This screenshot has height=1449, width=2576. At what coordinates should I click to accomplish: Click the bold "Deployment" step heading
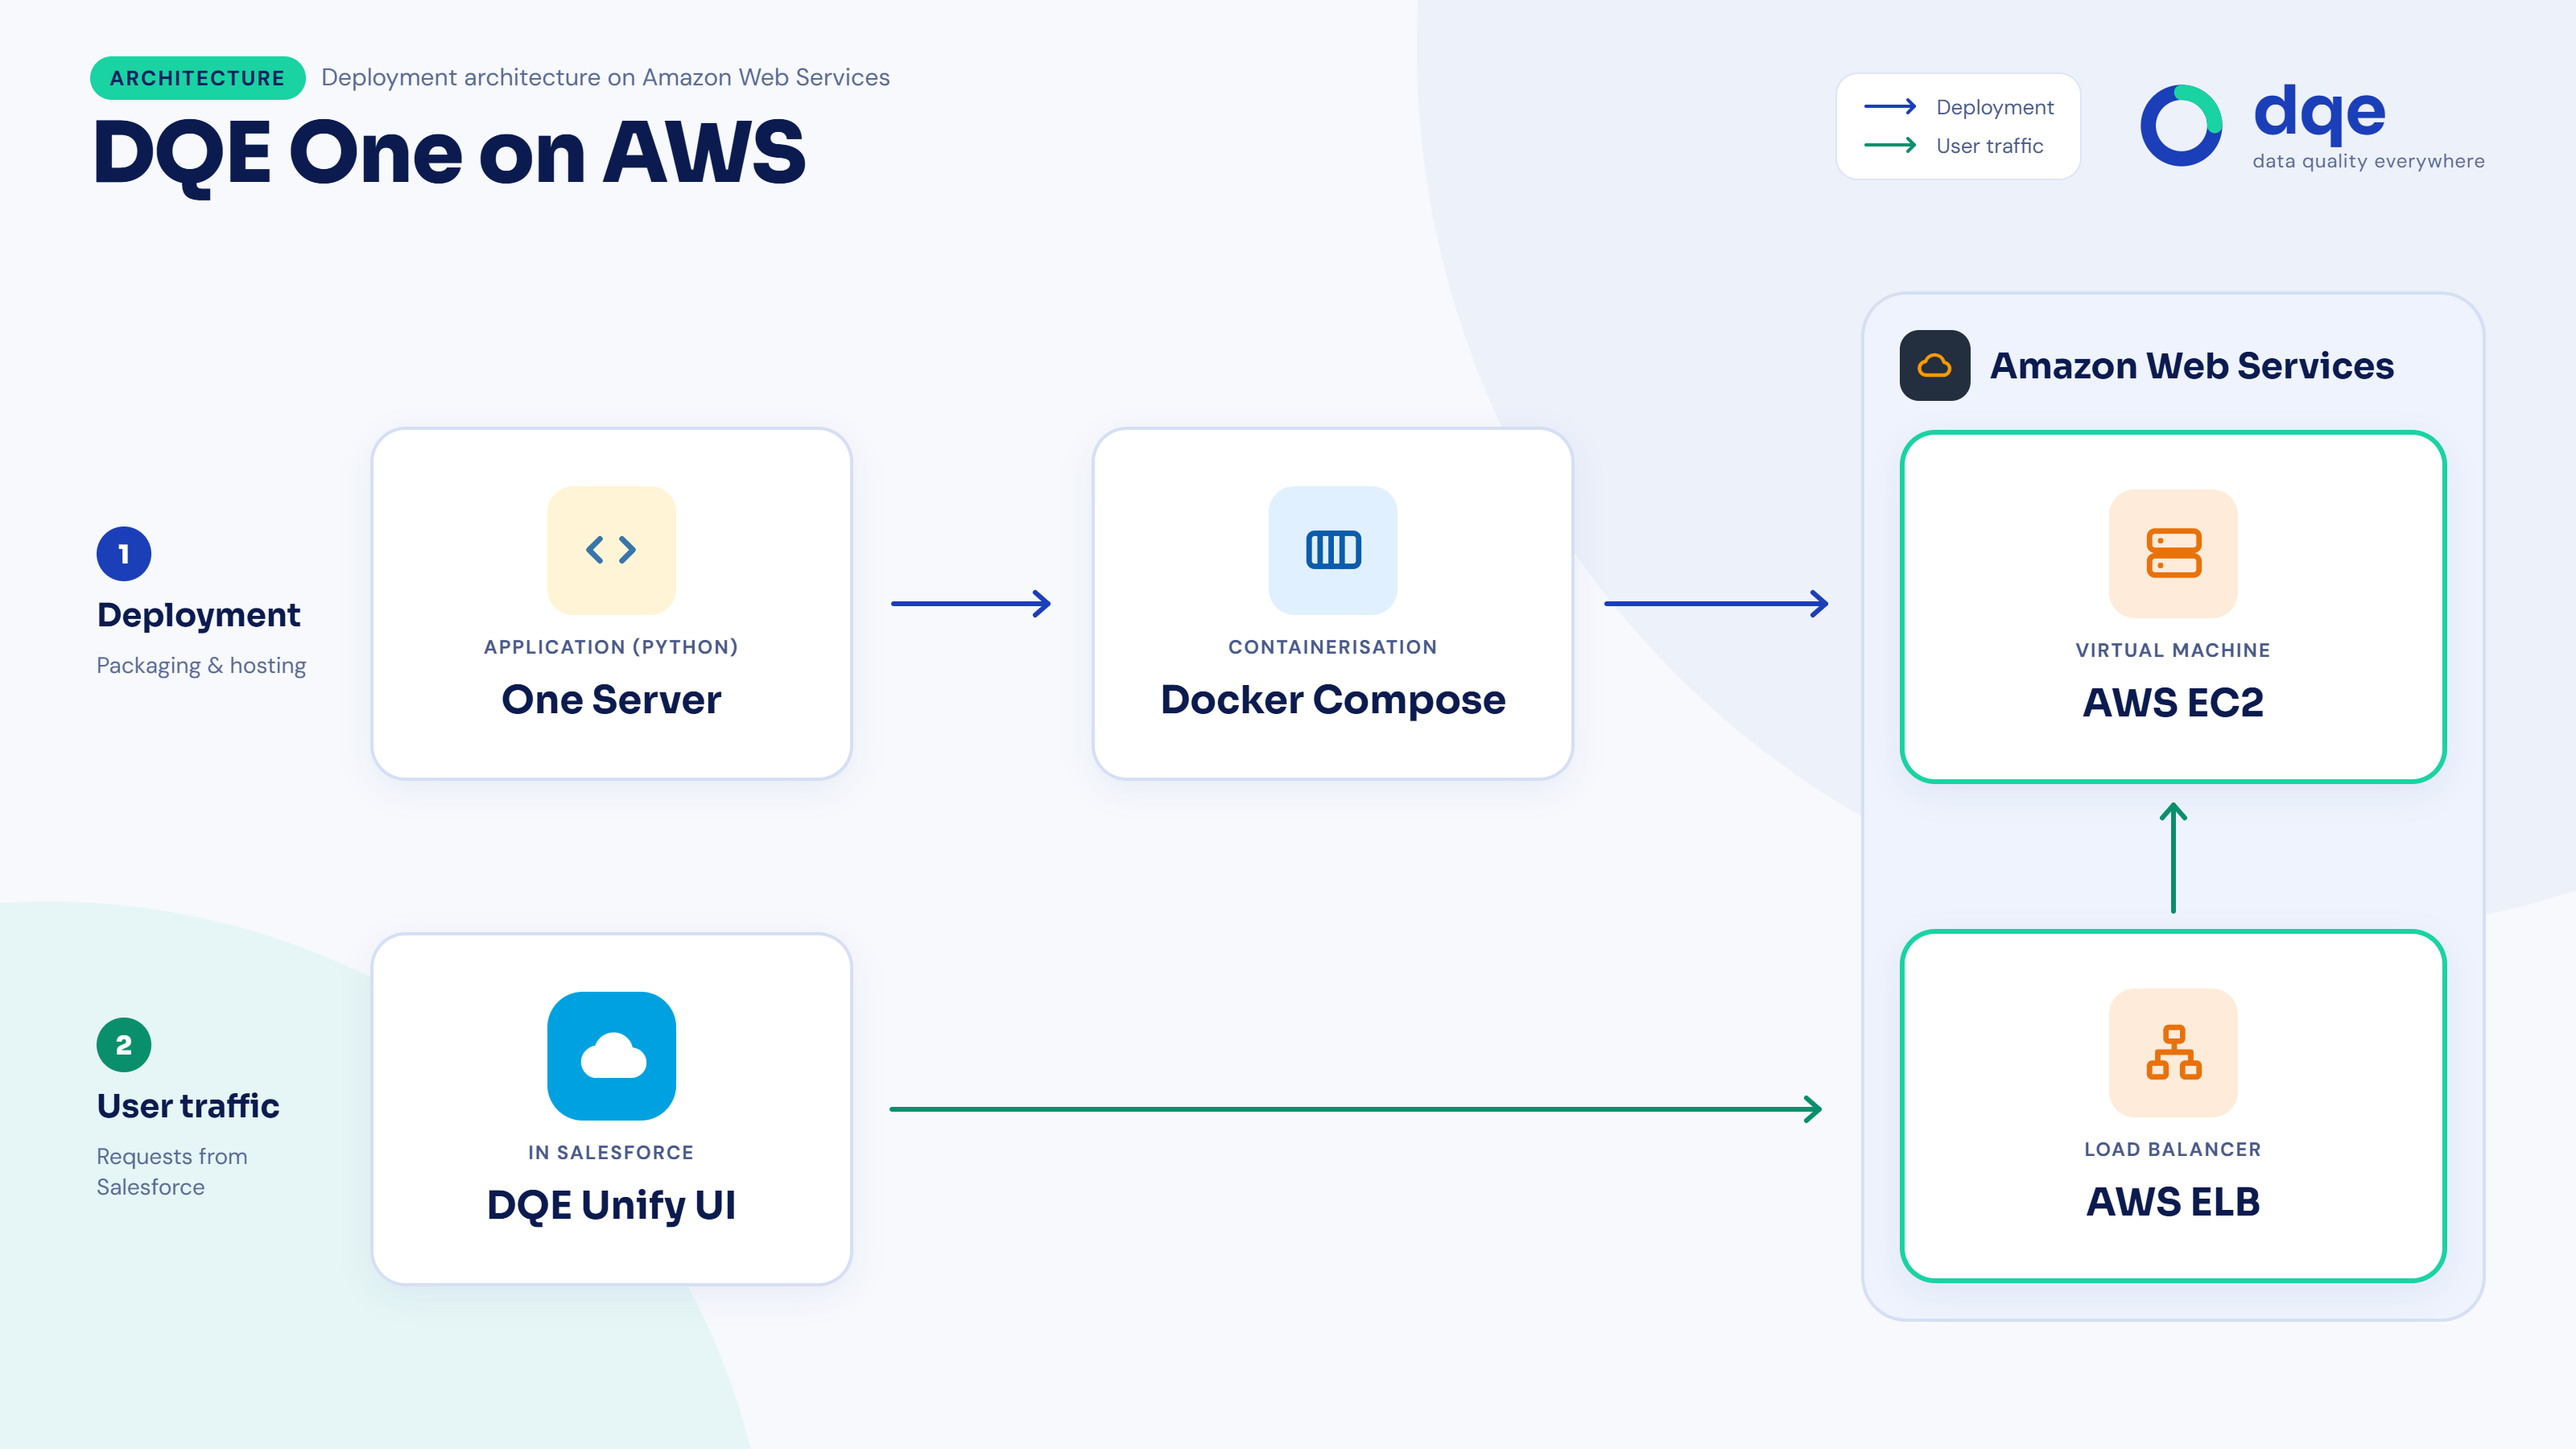[199, 615]
